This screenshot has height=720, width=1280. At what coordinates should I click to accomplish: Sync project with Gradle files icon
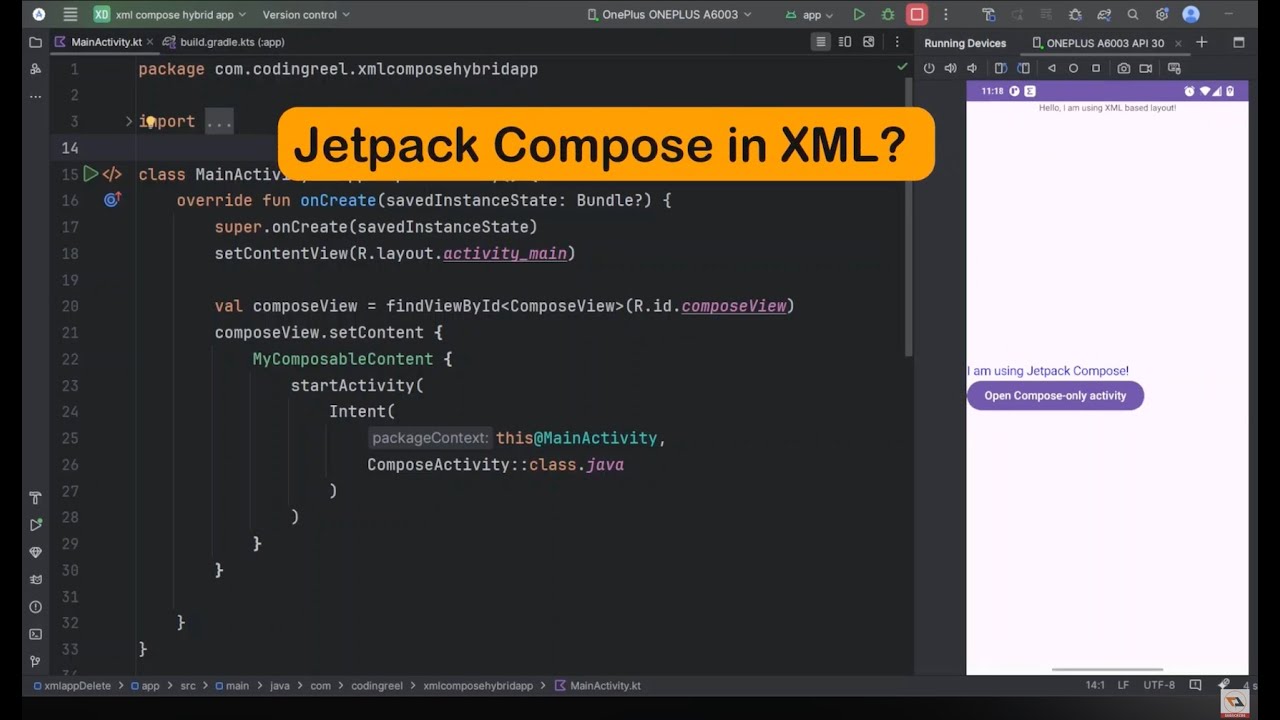click(1104, 15)
